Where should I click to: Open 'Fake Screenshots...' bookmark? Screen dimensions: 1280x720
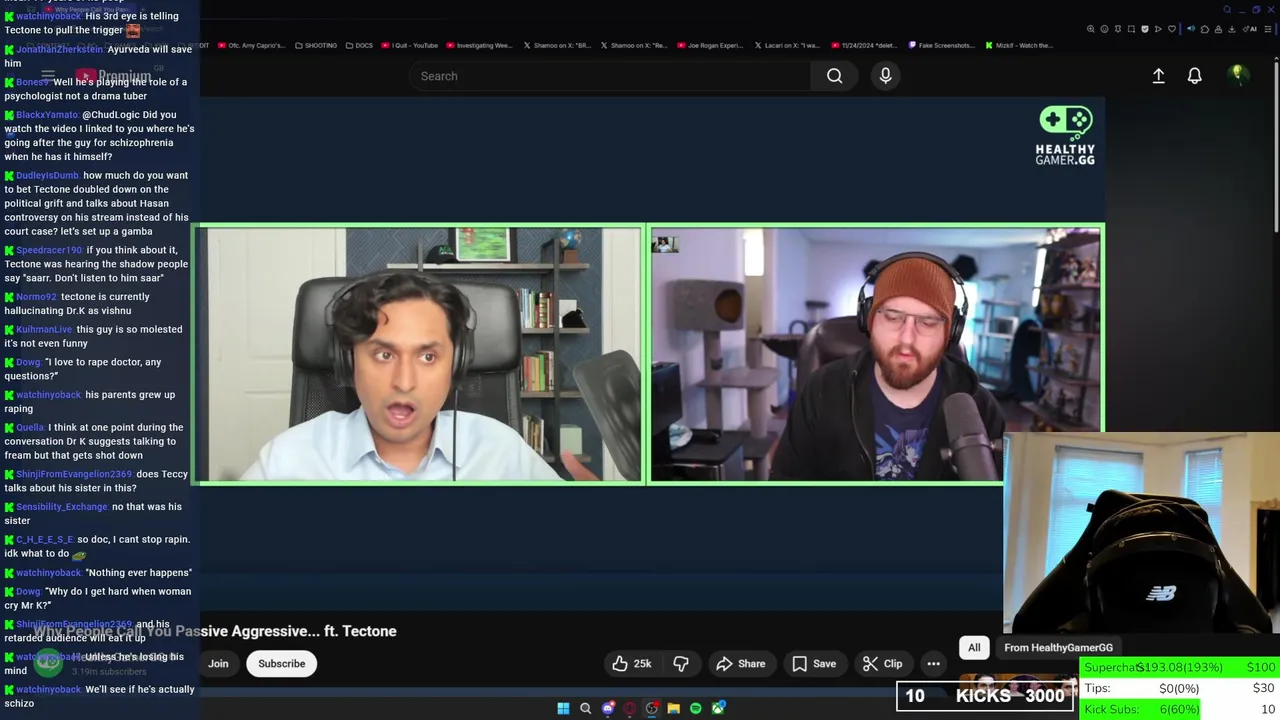pos(941,45)
